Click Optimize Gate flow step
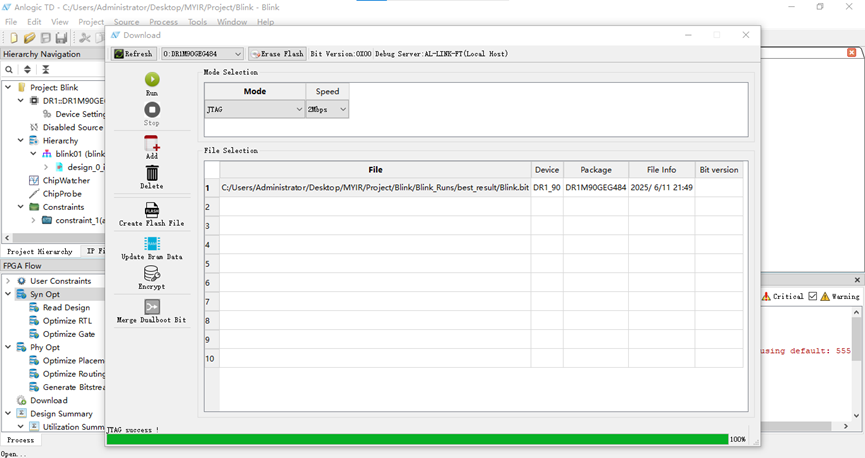This screenshot has height=458, width=865. [68, 334]
